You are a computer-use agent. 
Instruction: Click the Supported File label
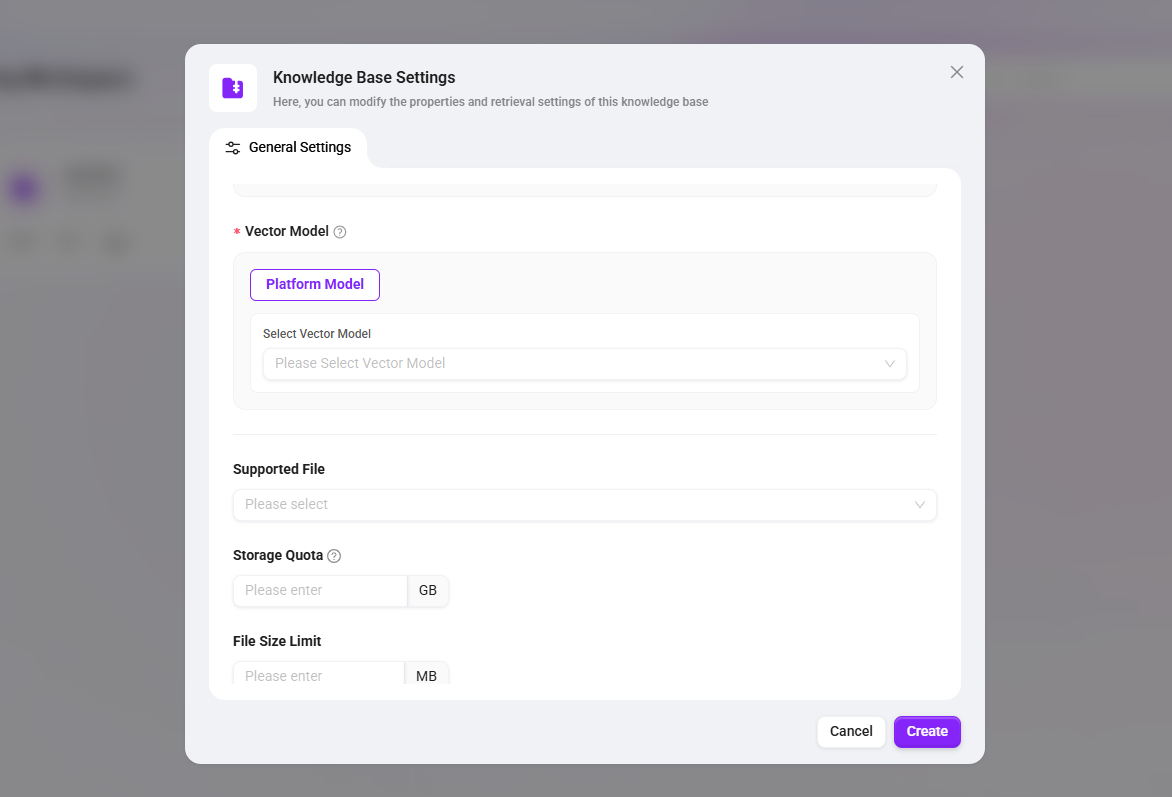[x=279, y=470]
